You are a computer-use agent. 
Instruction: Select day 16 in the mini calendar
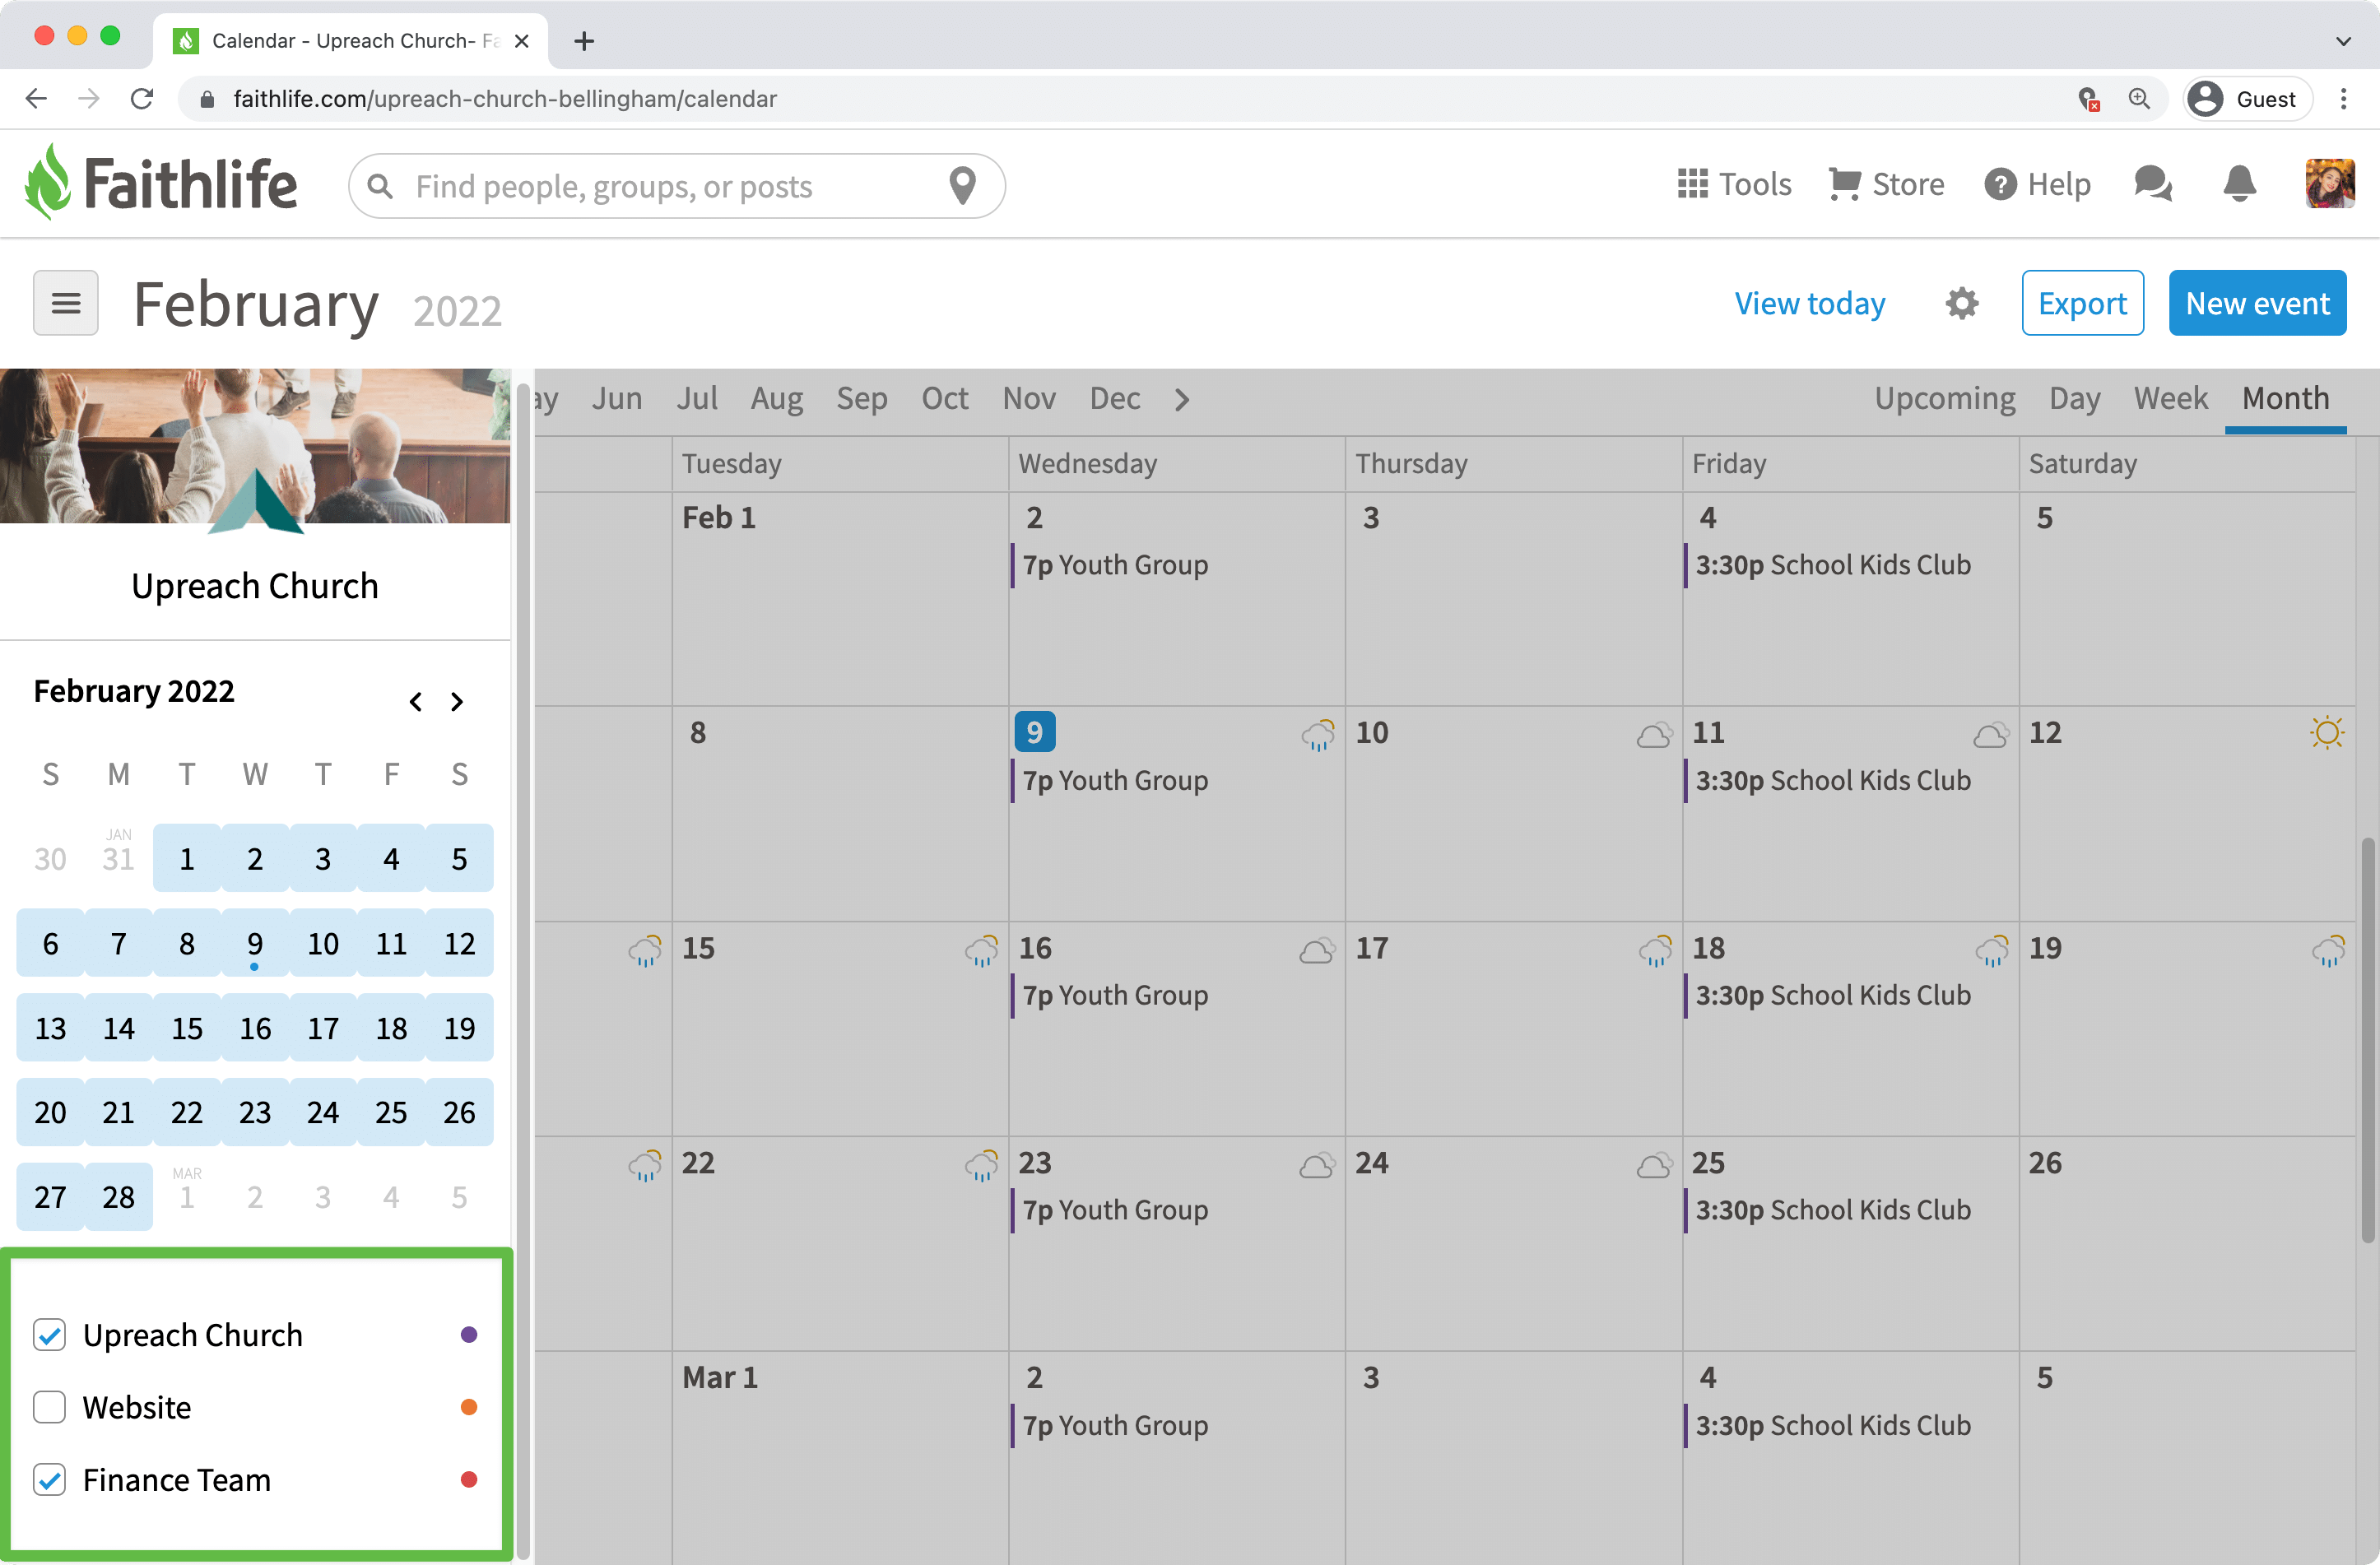point(255,1028)
